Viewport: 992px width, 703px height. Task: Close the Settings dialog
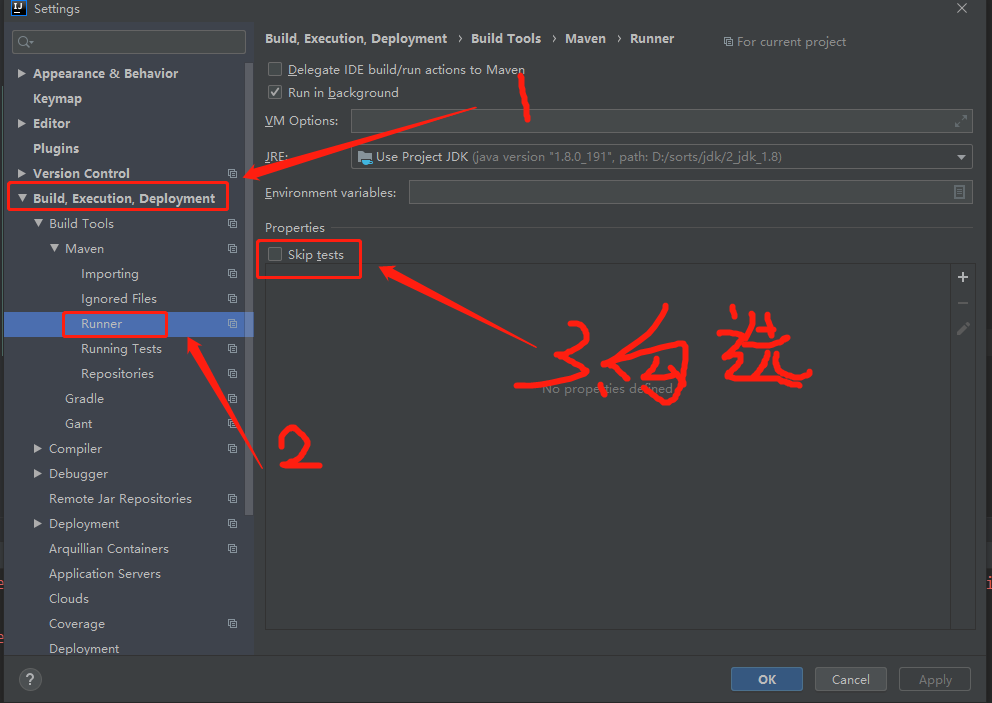[962, 8]
